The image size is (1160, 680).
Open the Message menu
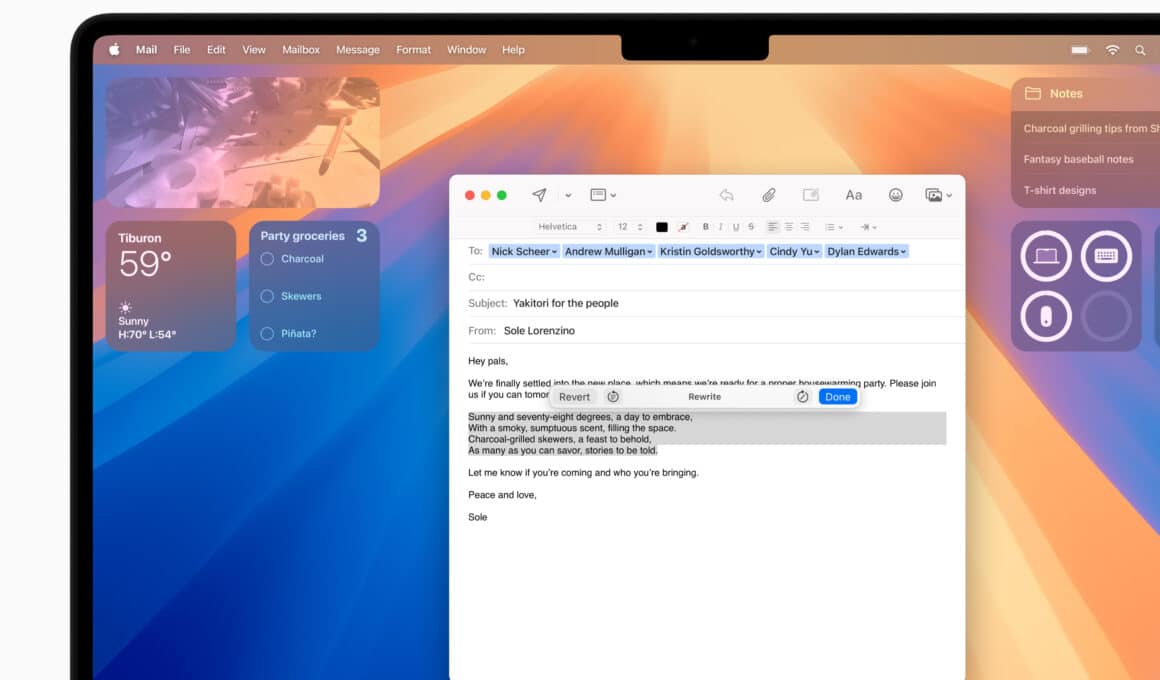tap(357, 50)
